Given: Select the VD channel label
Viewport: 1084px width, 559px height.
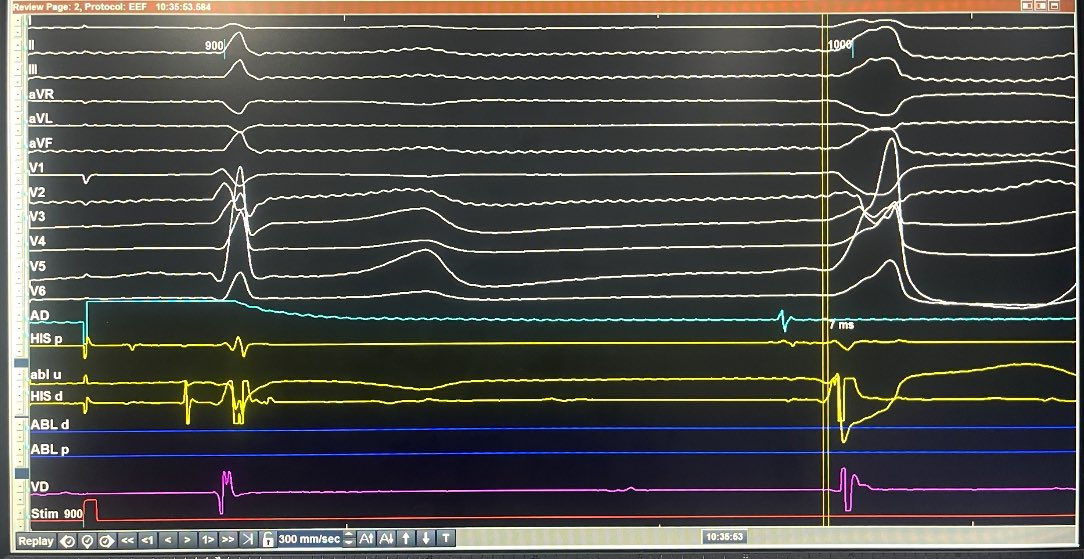Looking at the screenshot, I should (x=39, y=487).
